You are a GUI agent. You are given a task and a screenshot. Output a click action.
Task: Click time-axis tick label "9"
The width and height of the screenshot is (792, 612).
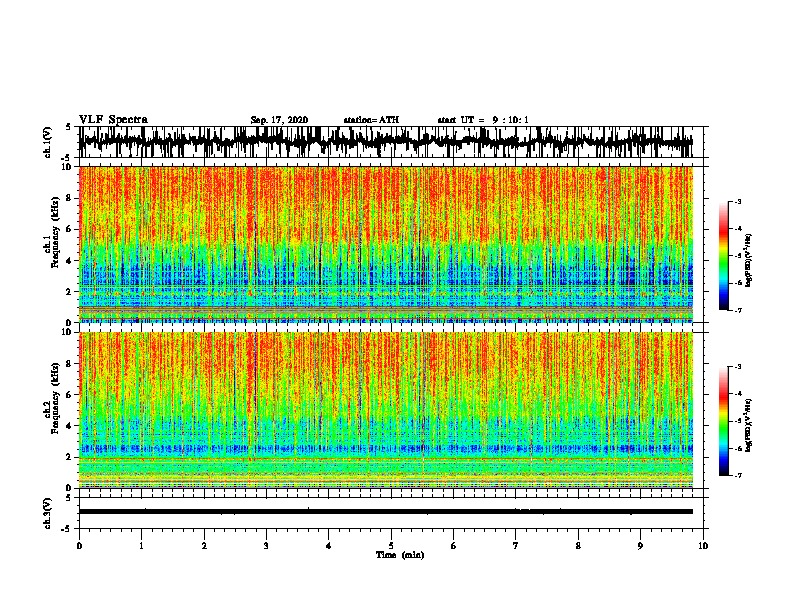[640, 546]
